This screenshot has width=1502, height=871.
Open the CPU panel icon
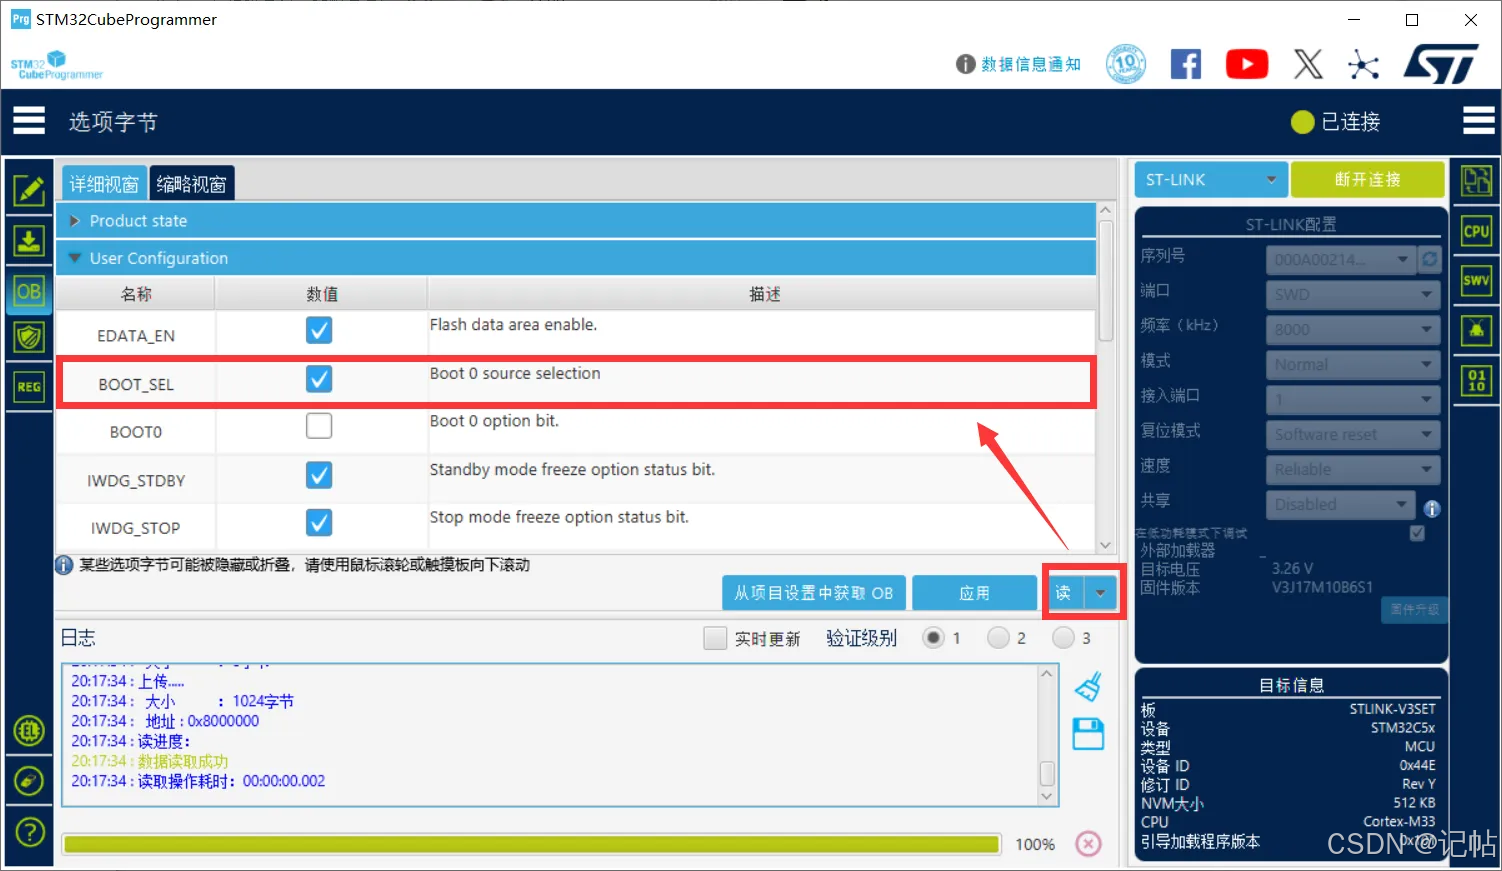pyautogui.click(x=1476, y=231)
